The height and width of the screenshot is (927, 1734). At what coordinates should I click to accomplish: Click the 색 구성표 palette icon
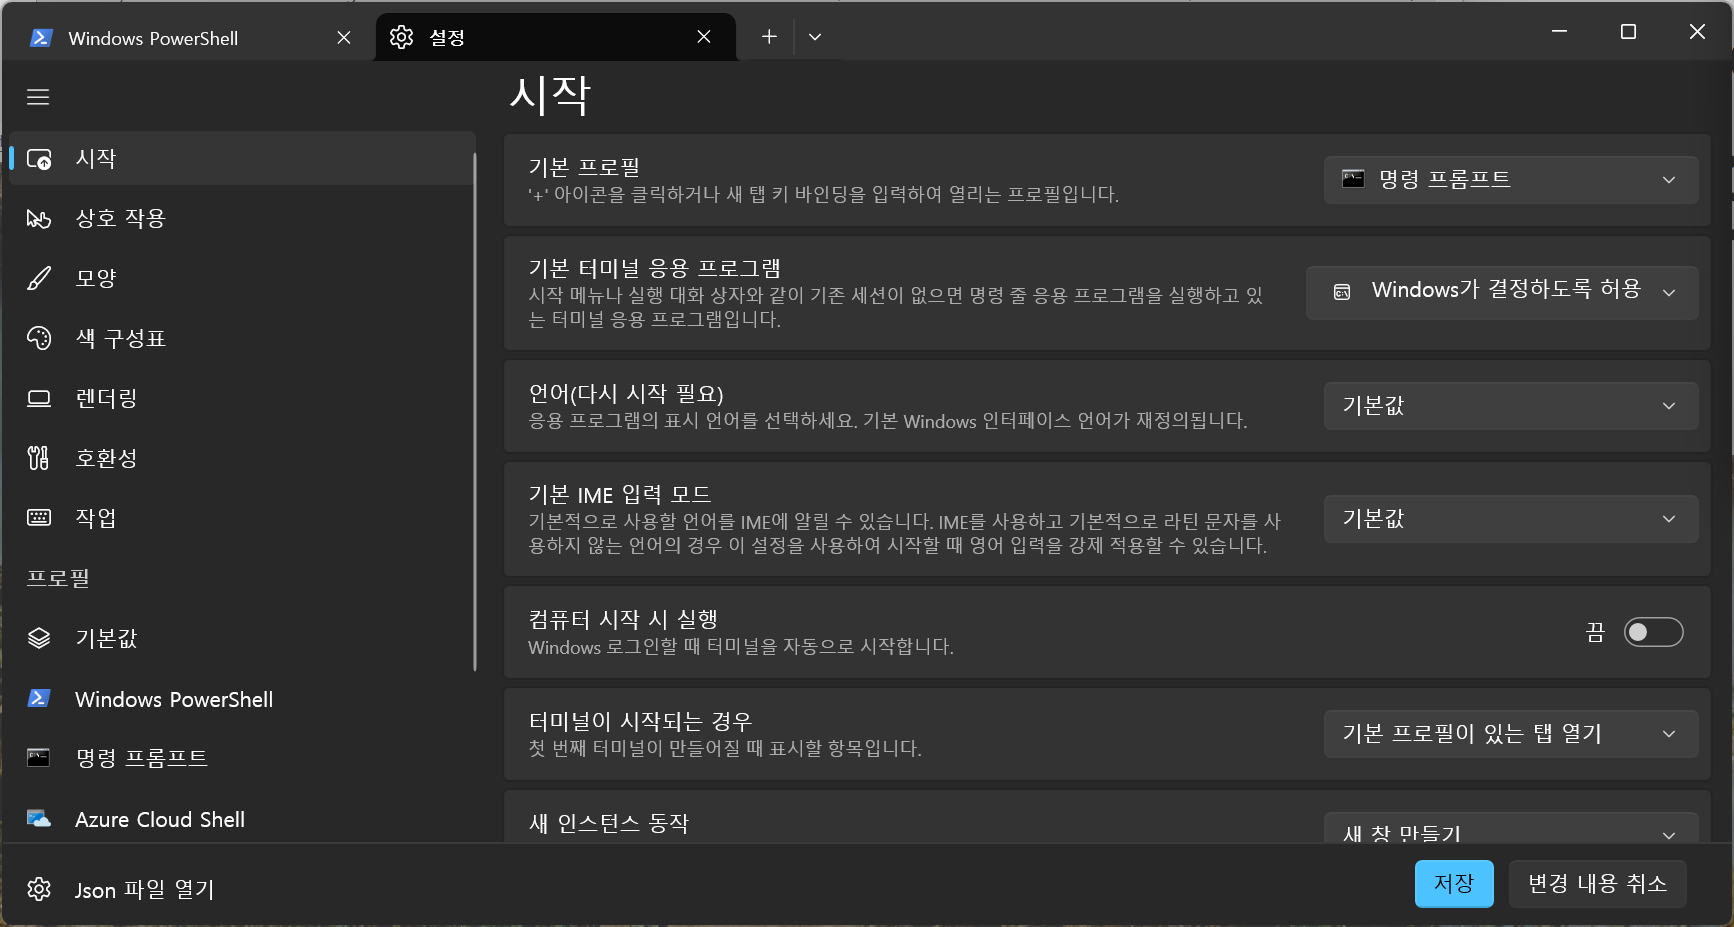click(39, 339)
